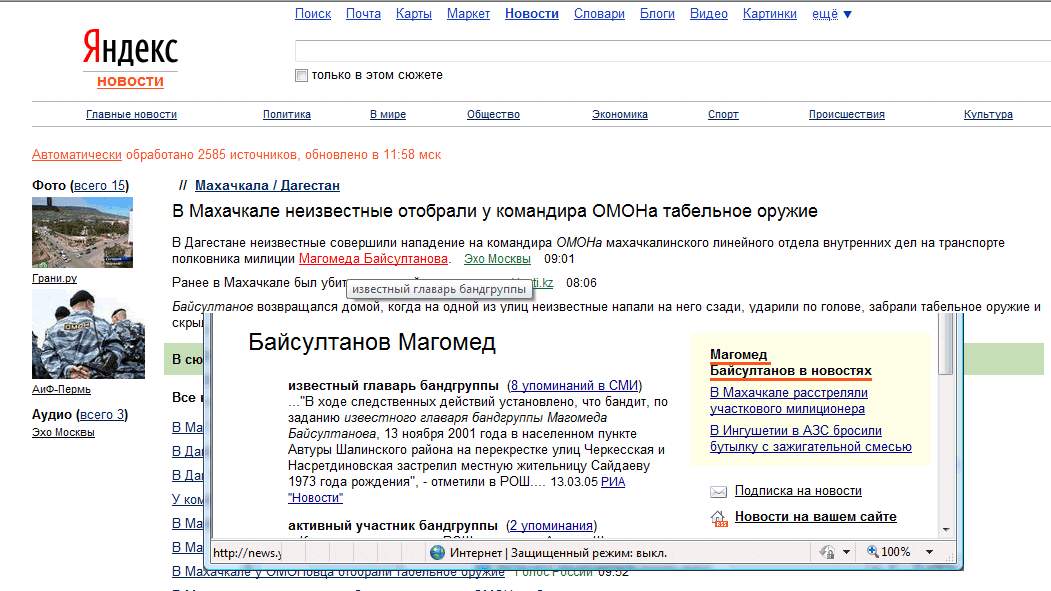Click the ОМОН officers photo thumbnail
The height and width of the screenshot is (591, 1051).
click(88, 334)
